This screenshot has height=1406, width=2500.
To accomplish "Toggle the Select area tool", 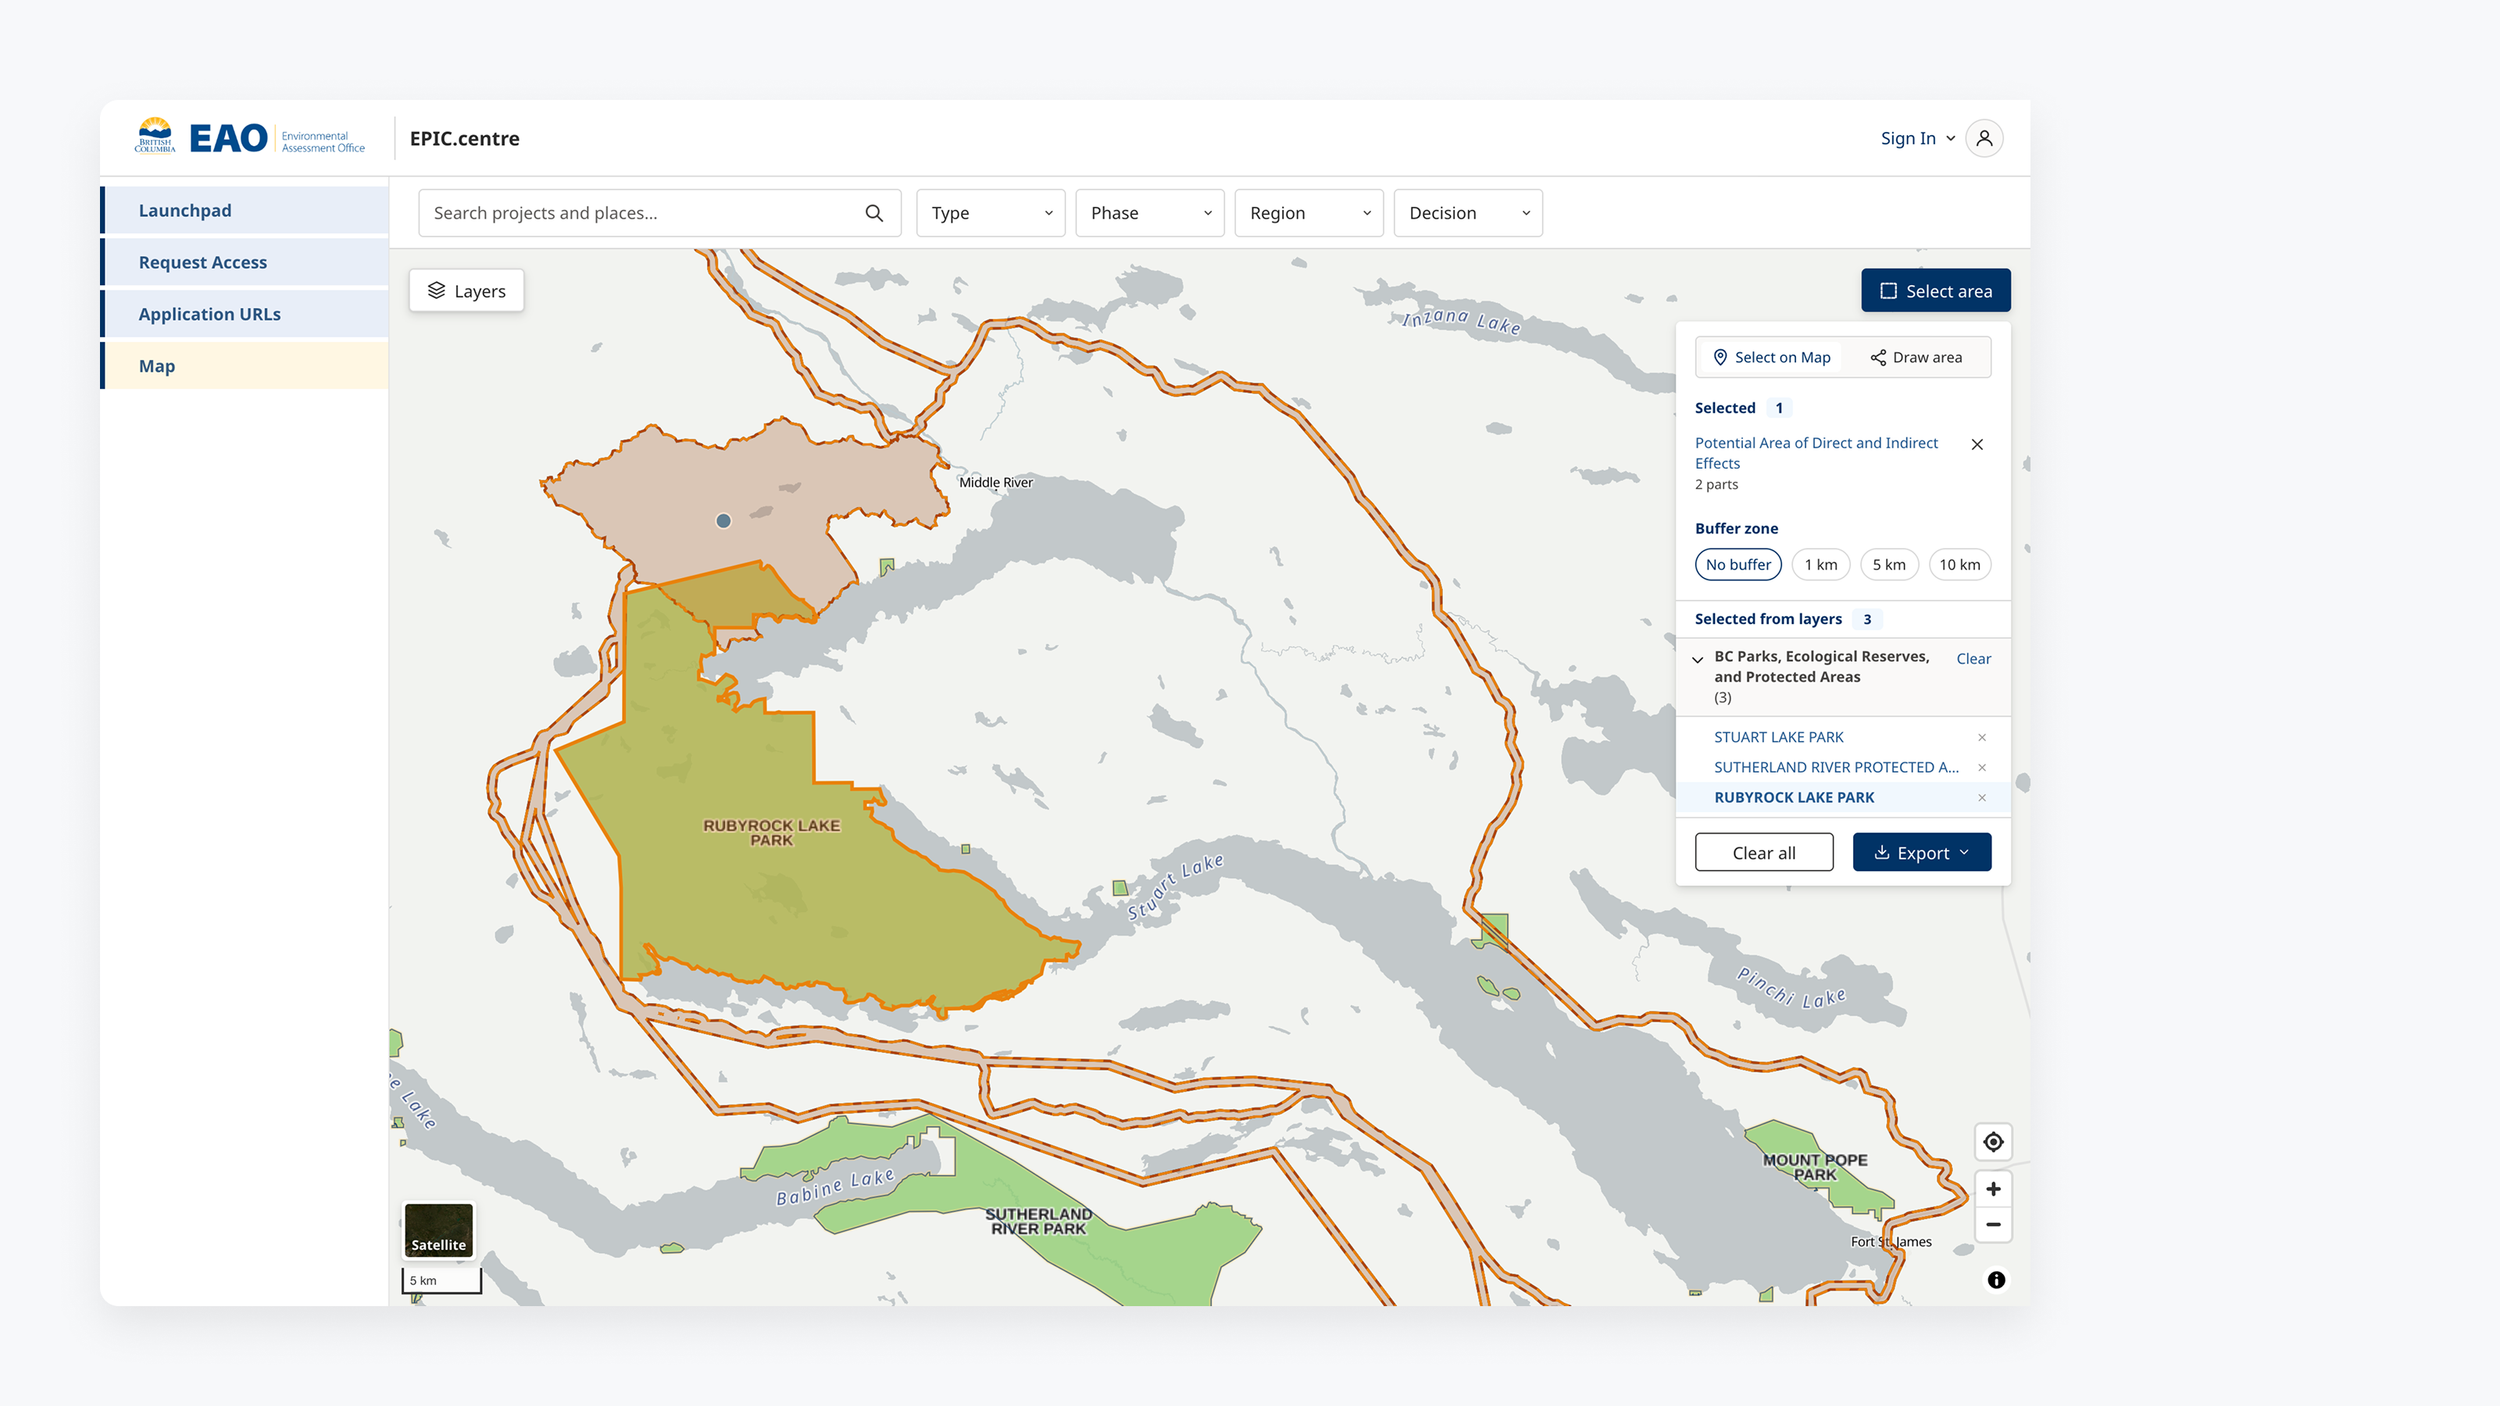I will (x=1936, y=291).
